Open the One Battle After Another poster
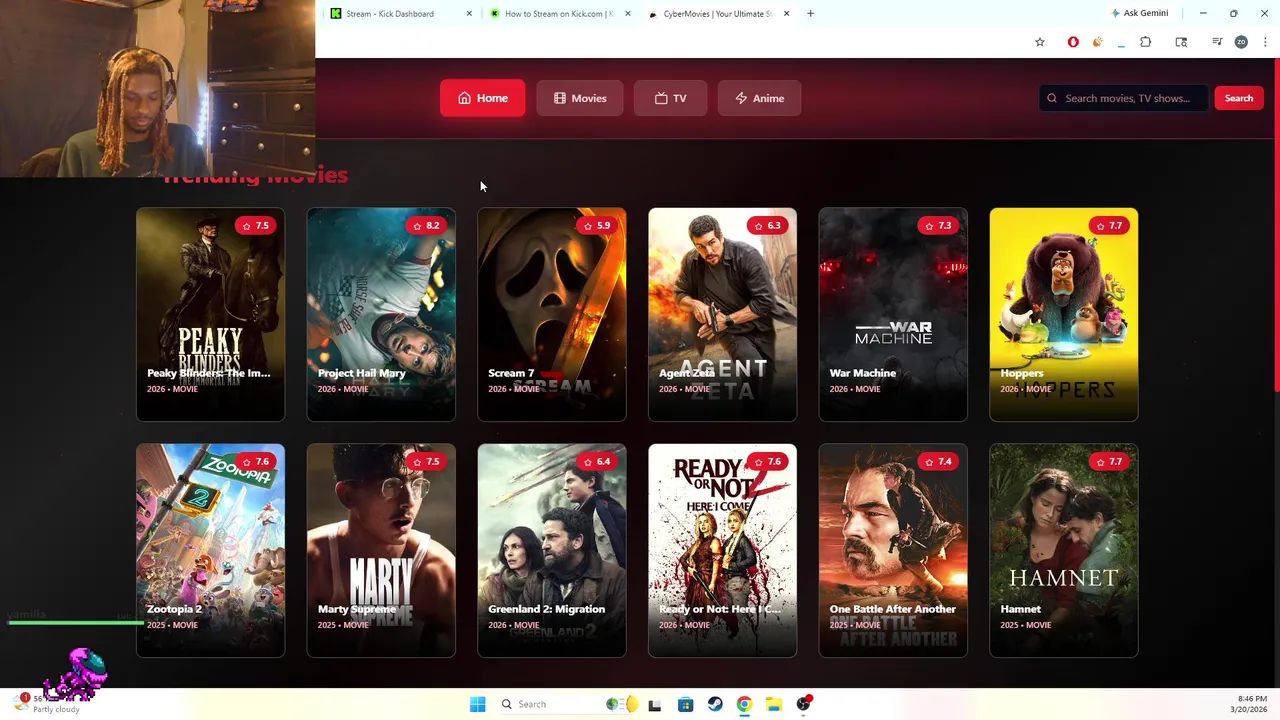This screenshot has height=720, width=1280. 893,550
